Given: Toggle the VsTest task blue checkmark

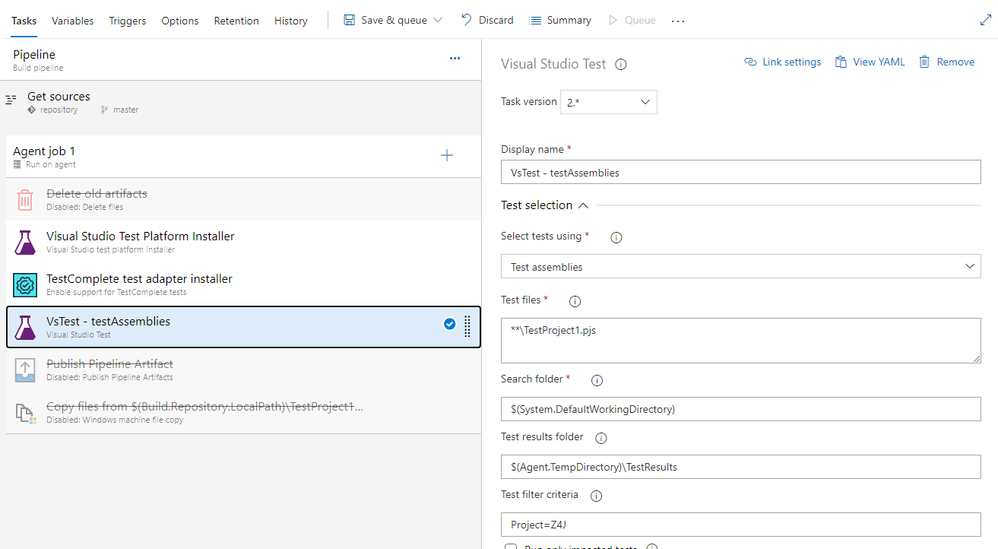Looking at the screenshot, I should [449, 324].
